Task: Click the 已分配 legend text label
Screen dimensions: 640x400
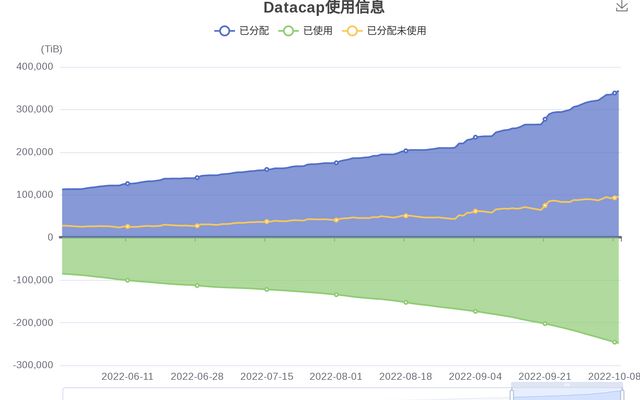Action: 252,31
